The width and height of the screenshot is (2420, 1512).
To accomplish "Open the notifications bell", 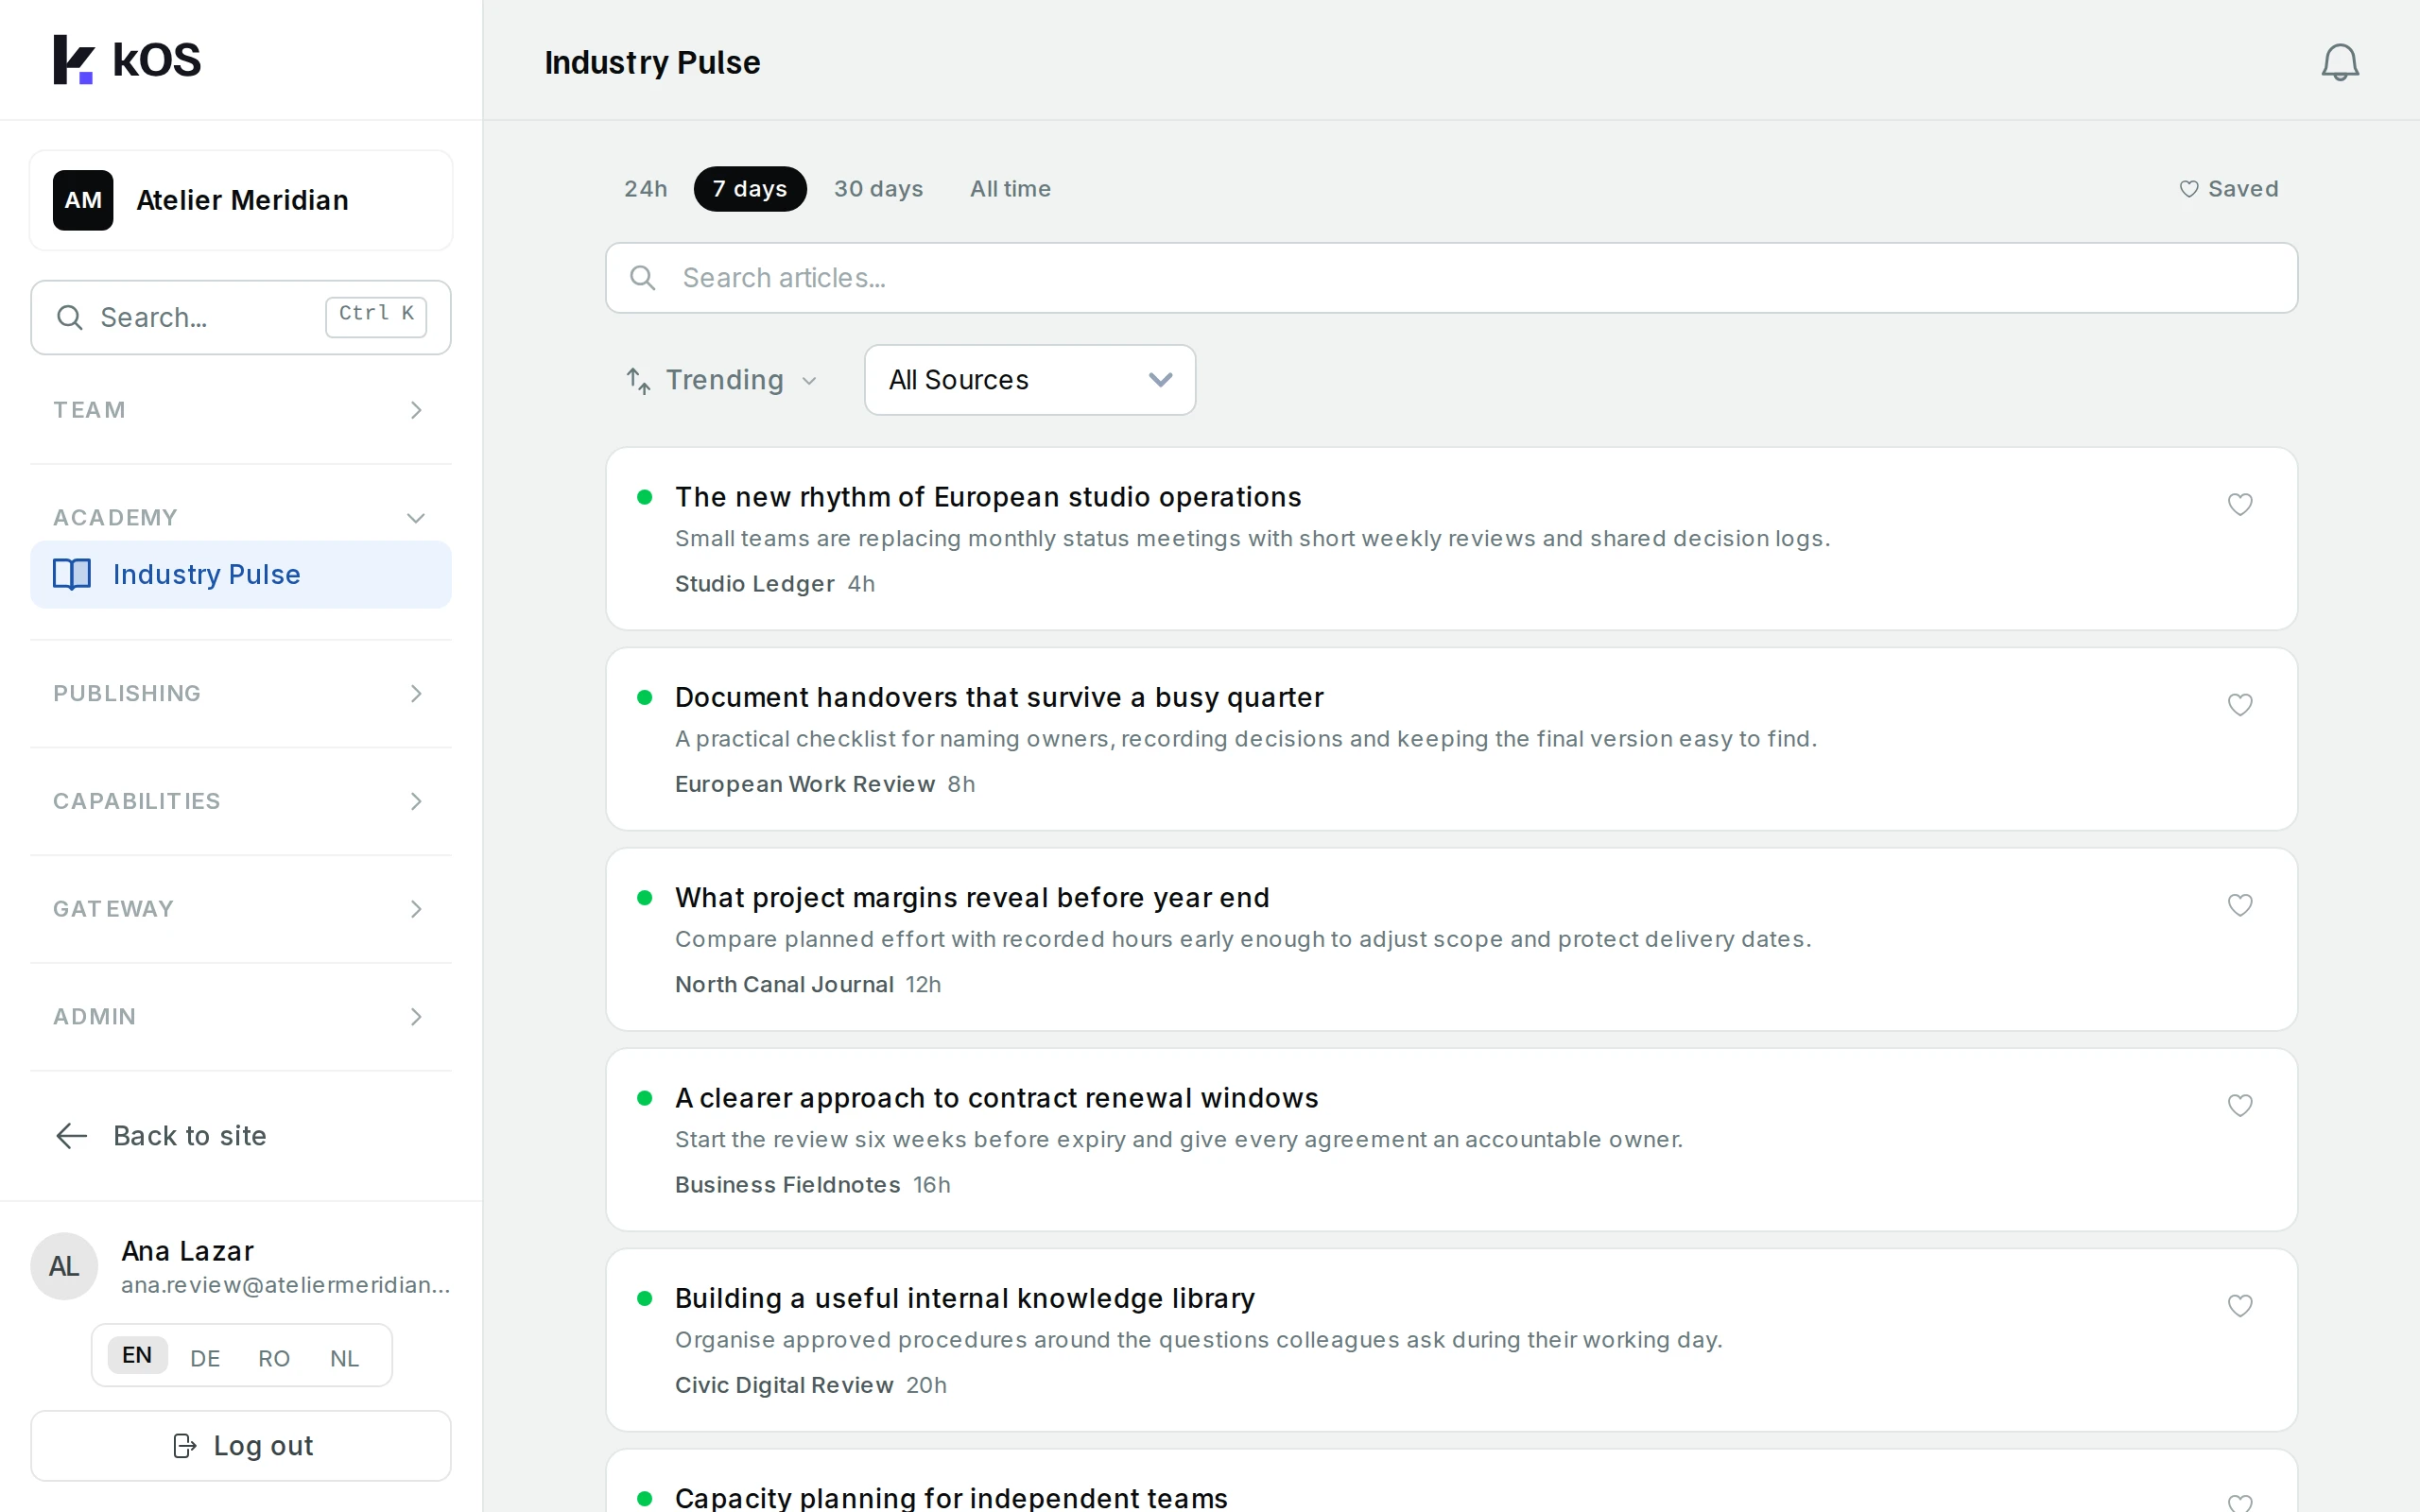I will click(2339, 62).
